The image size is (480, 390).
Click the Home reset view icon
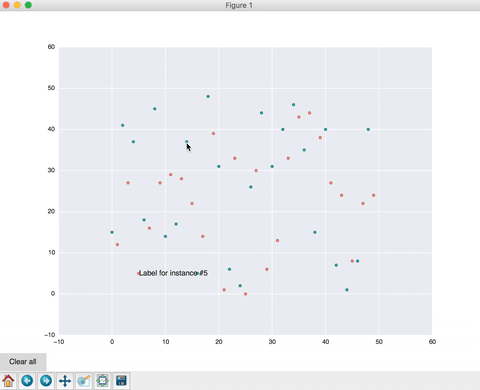[8, 380]
